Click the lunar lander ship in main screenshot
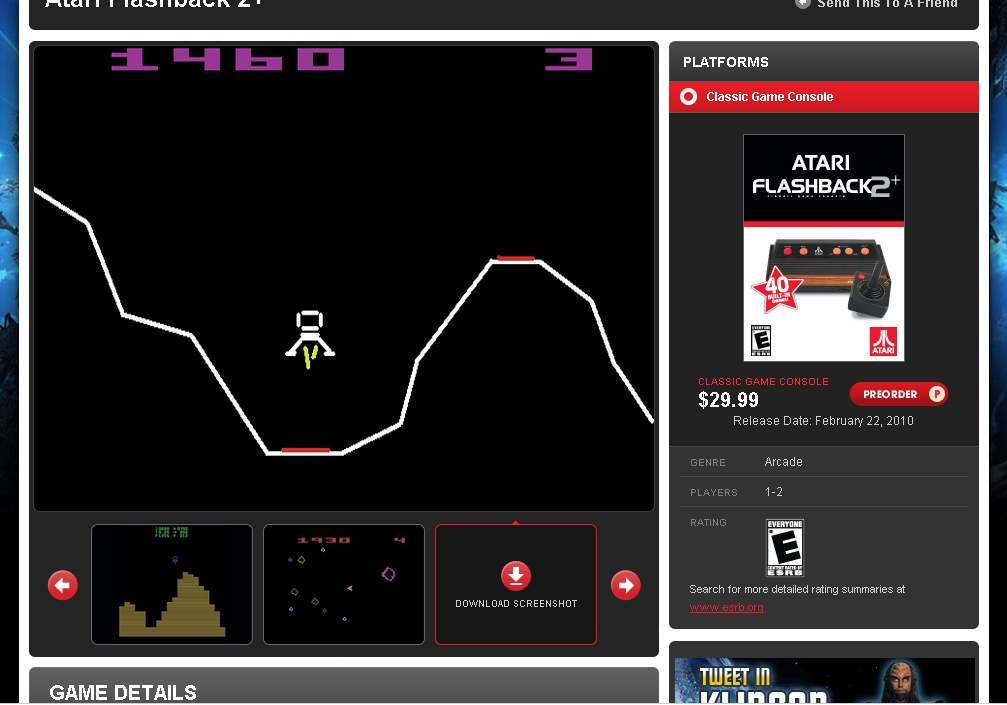This screenshot has width=1007, height=705. point(309,335)
